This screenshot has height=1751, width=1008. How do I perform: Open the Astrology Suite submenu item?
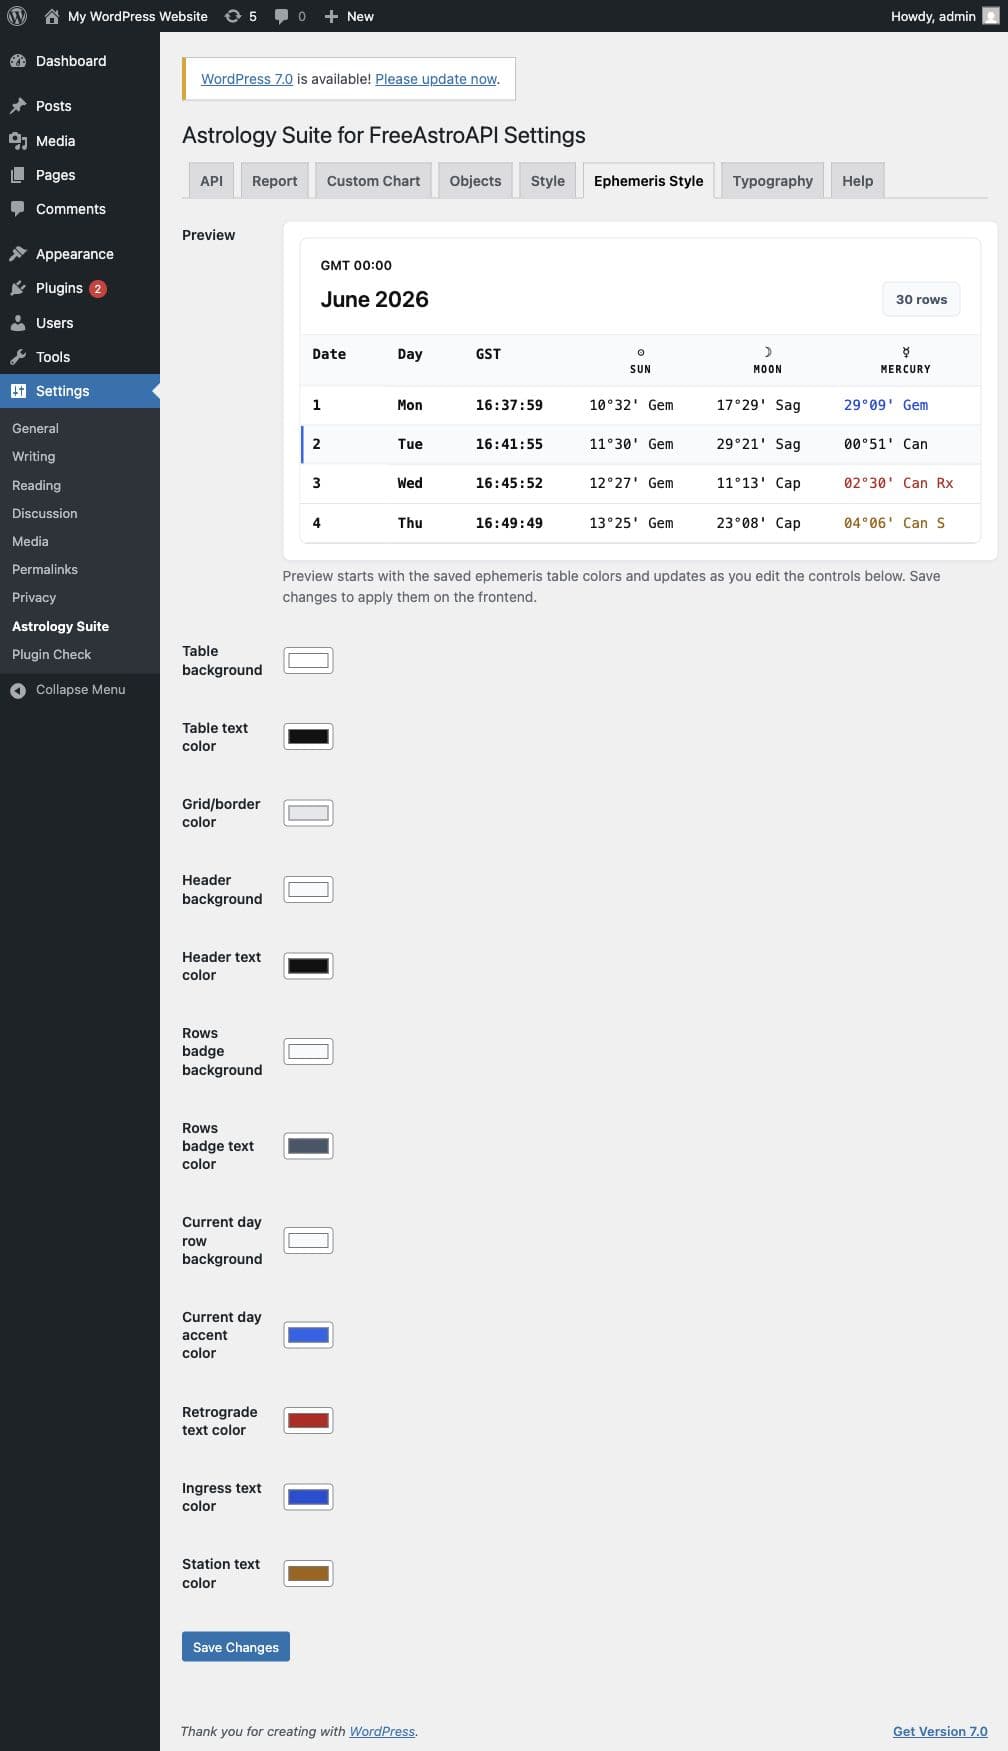click(x=60, y=626)
